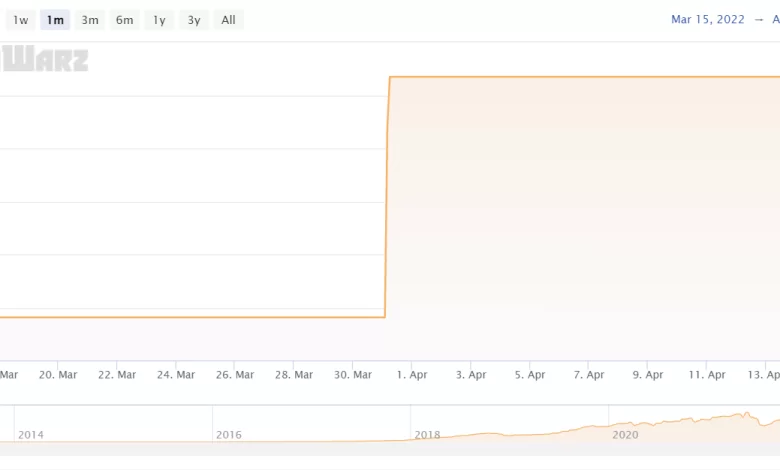Jump navigator to 2020
This screenshot has width=780, height=470.
tap(625, 435)
